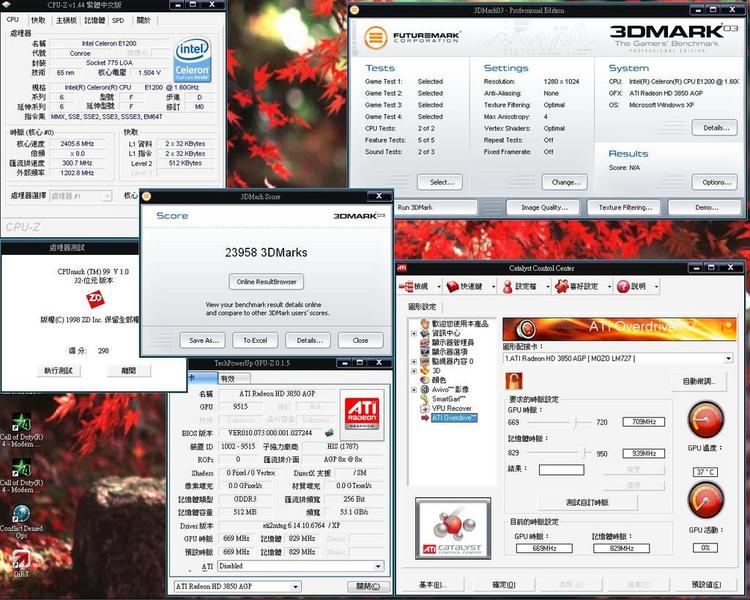Expand the 資訊中心 tree node
The height and width of the screenshot is (600, 750).
[414, 333]
